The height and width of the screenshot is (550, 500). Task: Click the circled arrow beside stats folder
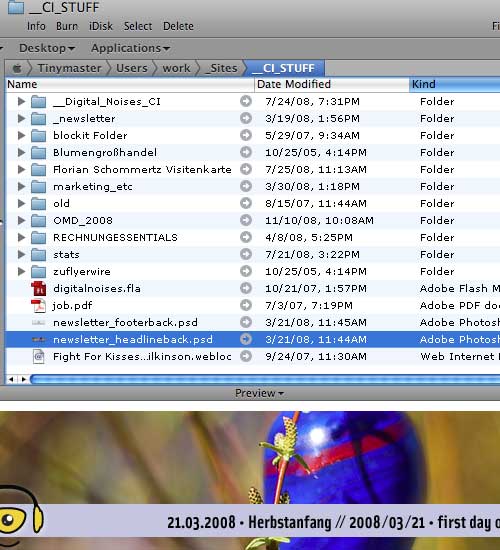(246, 254)
